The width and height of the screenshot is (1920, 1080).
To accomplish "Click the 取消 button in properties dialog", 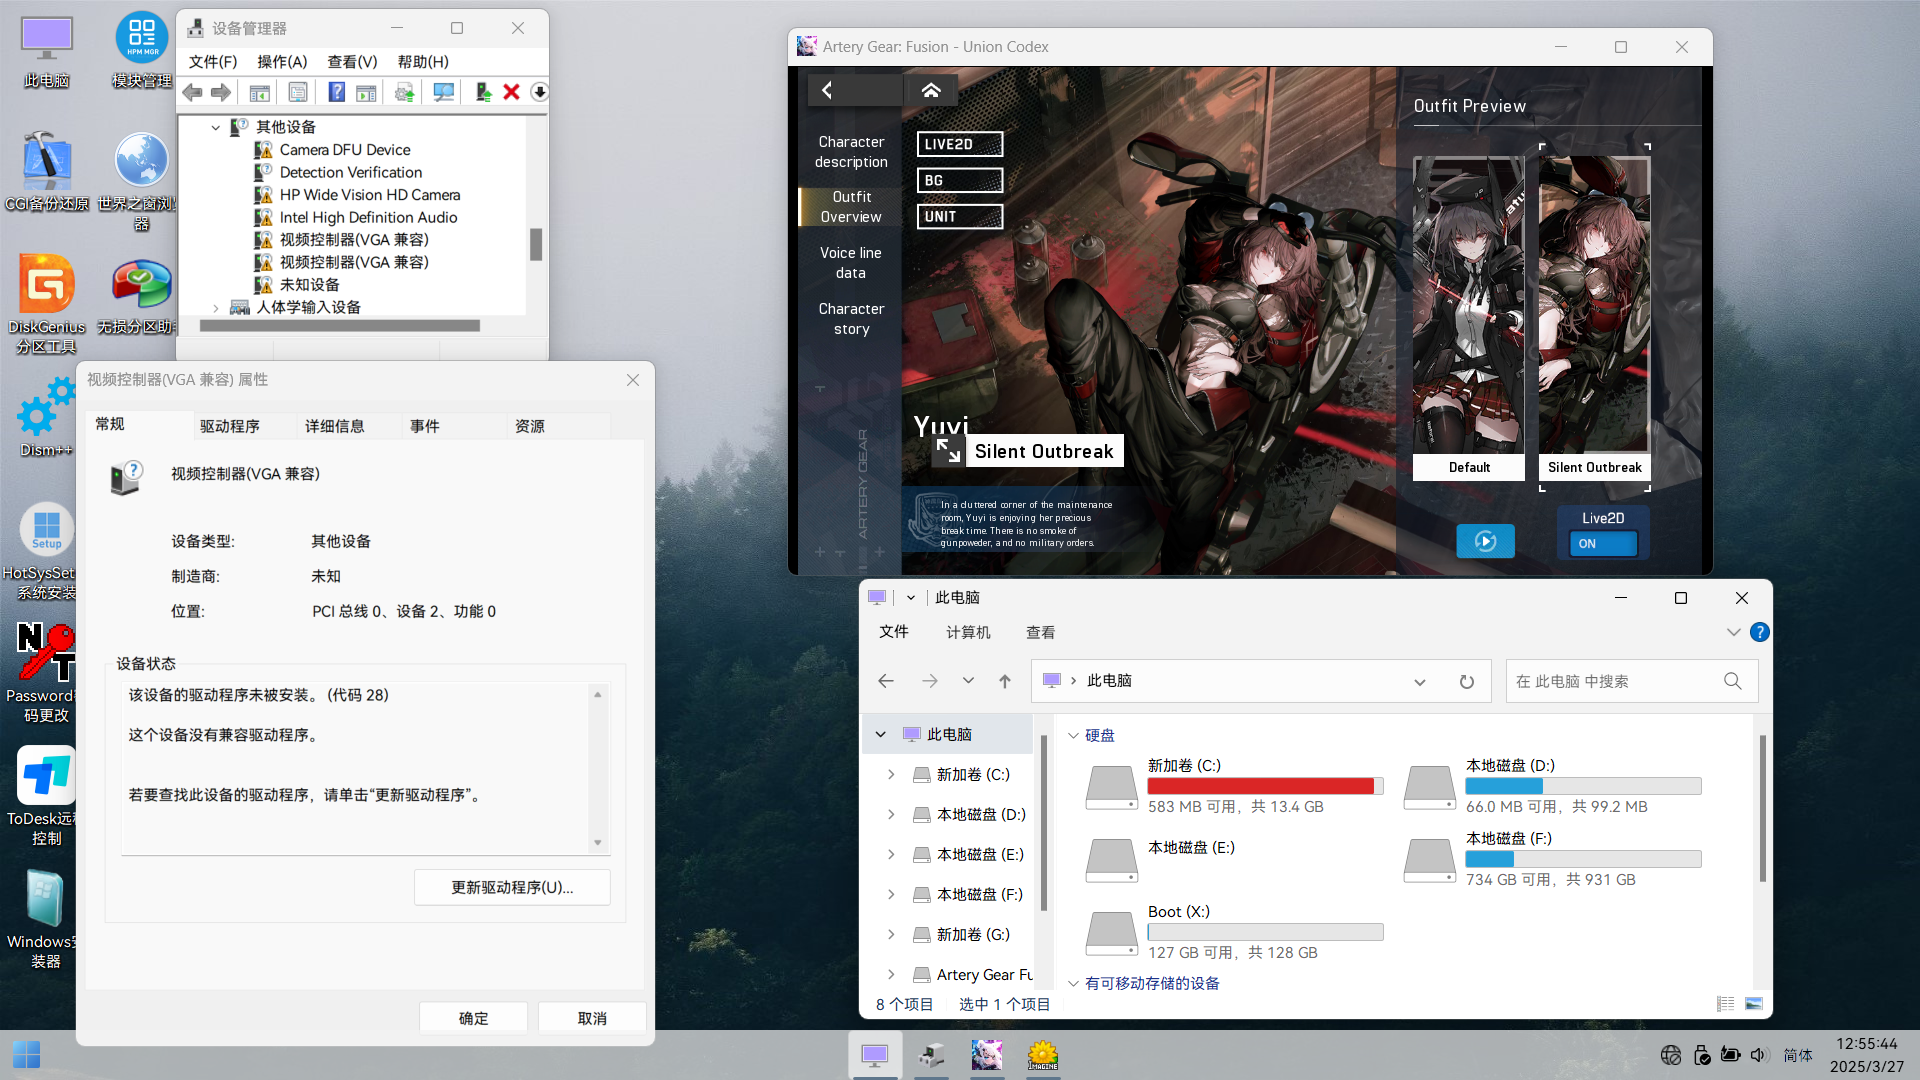I will [592, 1018].
